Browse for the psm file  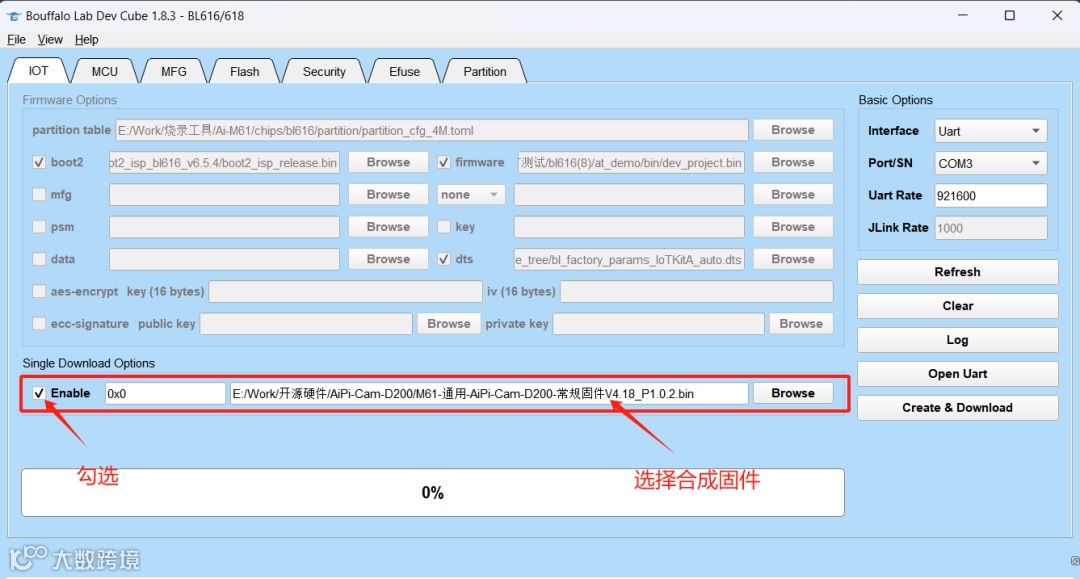coord(388,227)
